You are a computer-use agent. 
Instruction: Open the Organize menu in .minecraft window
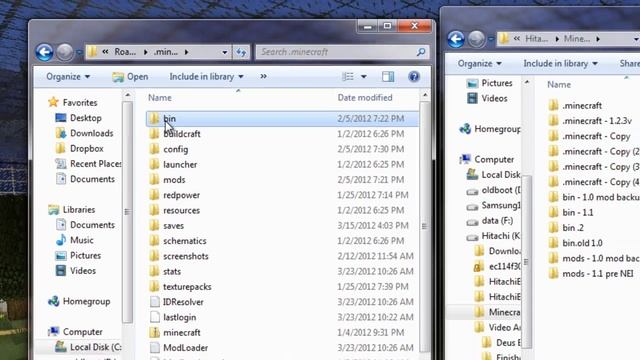[x=68, y=77]
